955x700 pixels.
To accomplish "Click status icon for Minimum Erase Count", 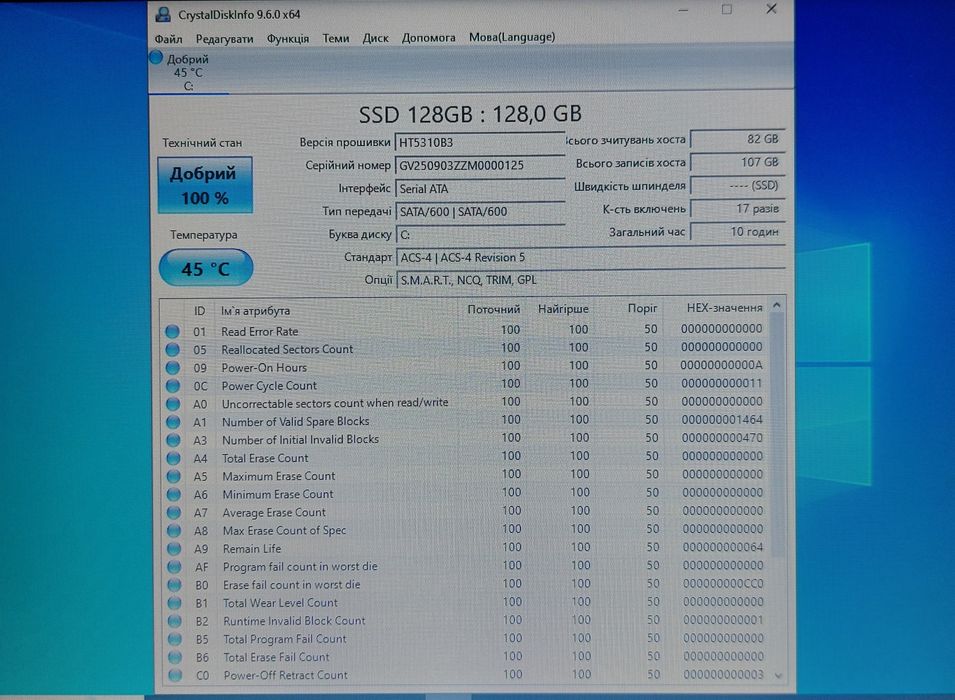I will click(174, 494).
